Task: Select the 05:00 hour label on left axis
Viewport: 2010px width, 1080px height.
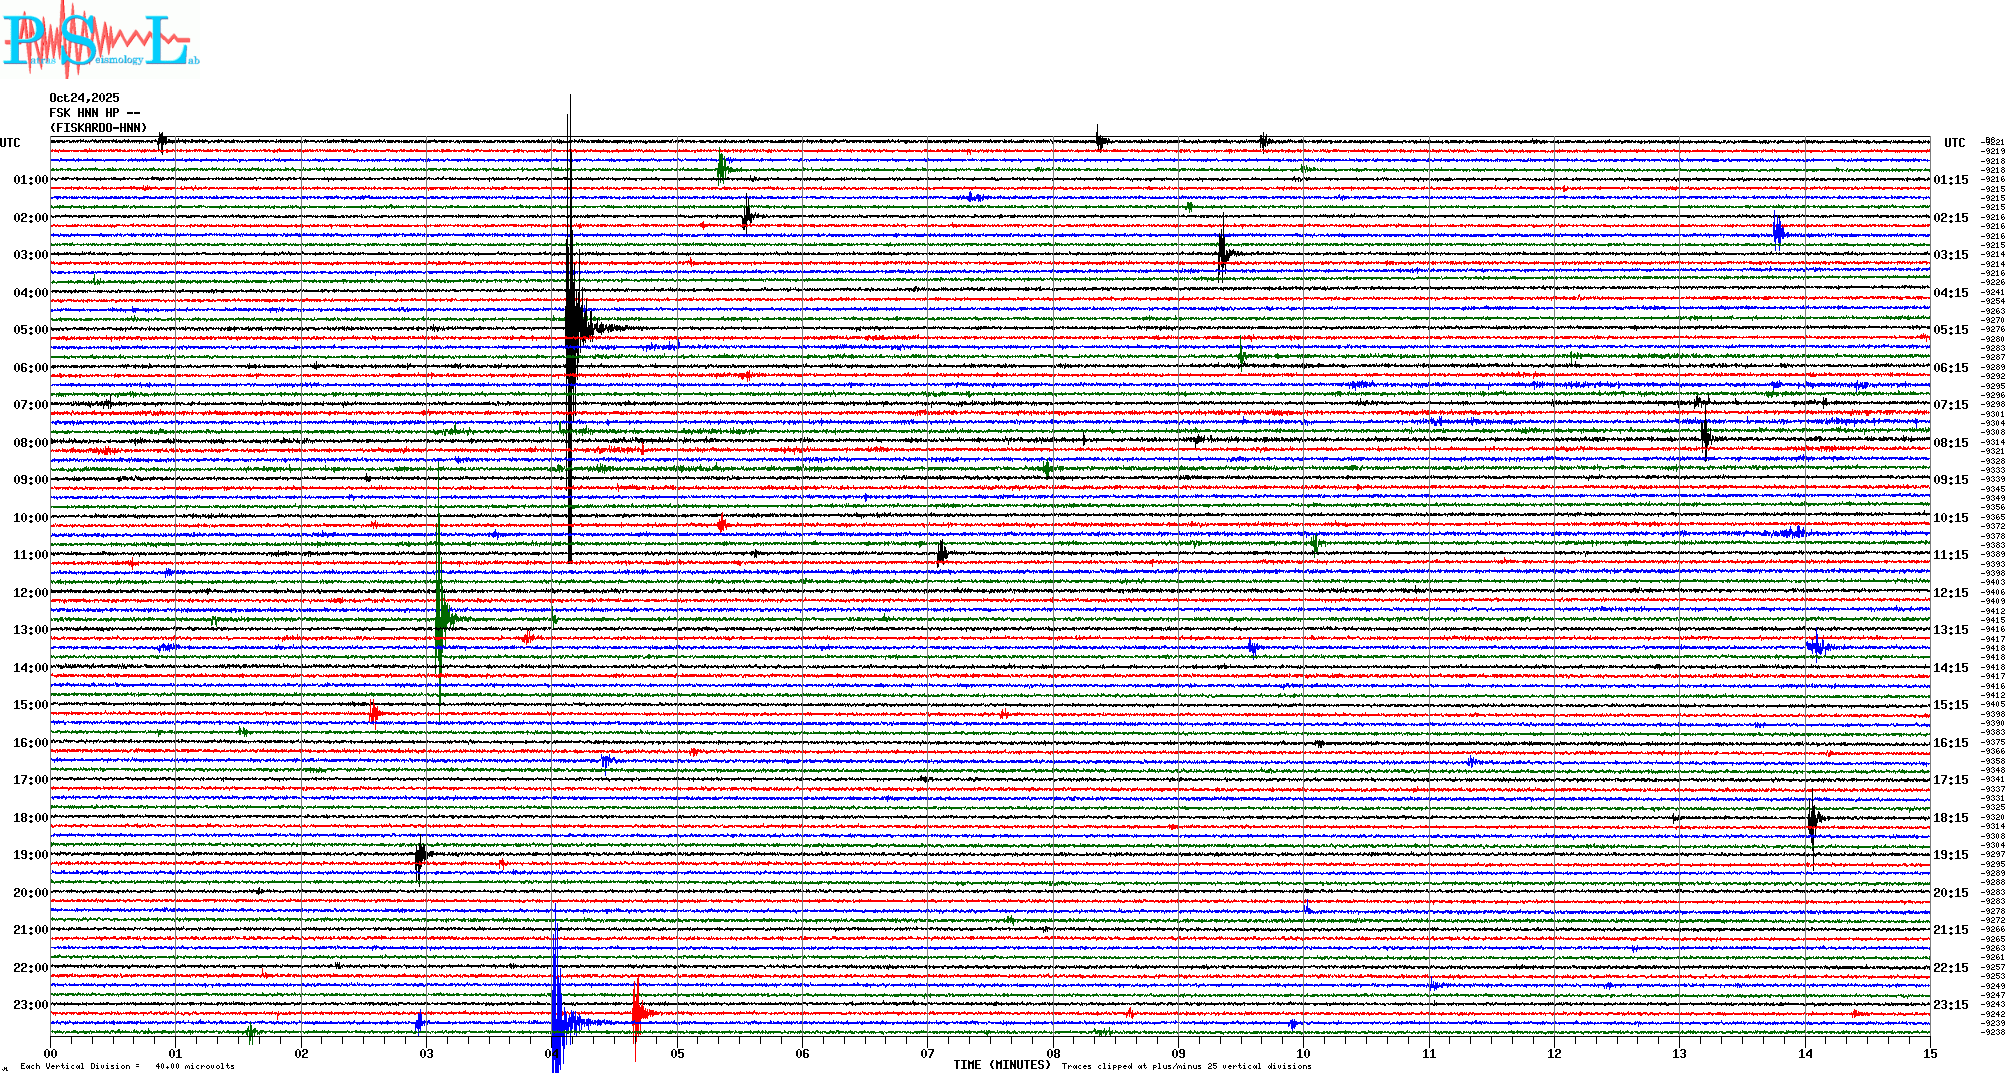Action: 30,330
